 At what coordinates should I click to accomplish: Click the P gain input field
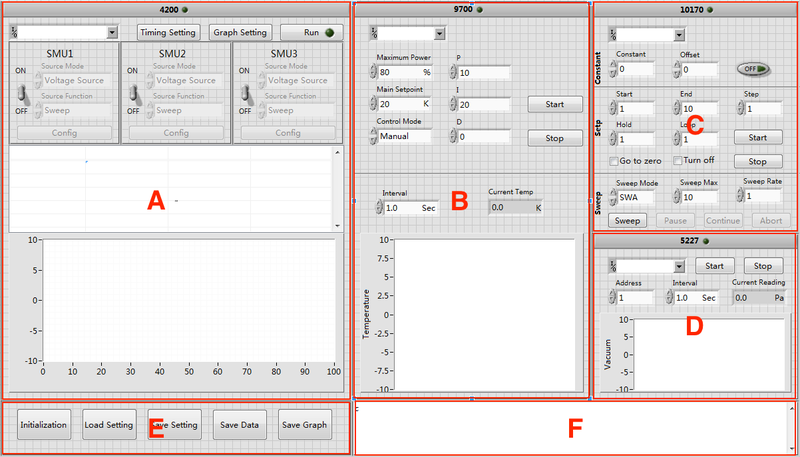(484, 73)
